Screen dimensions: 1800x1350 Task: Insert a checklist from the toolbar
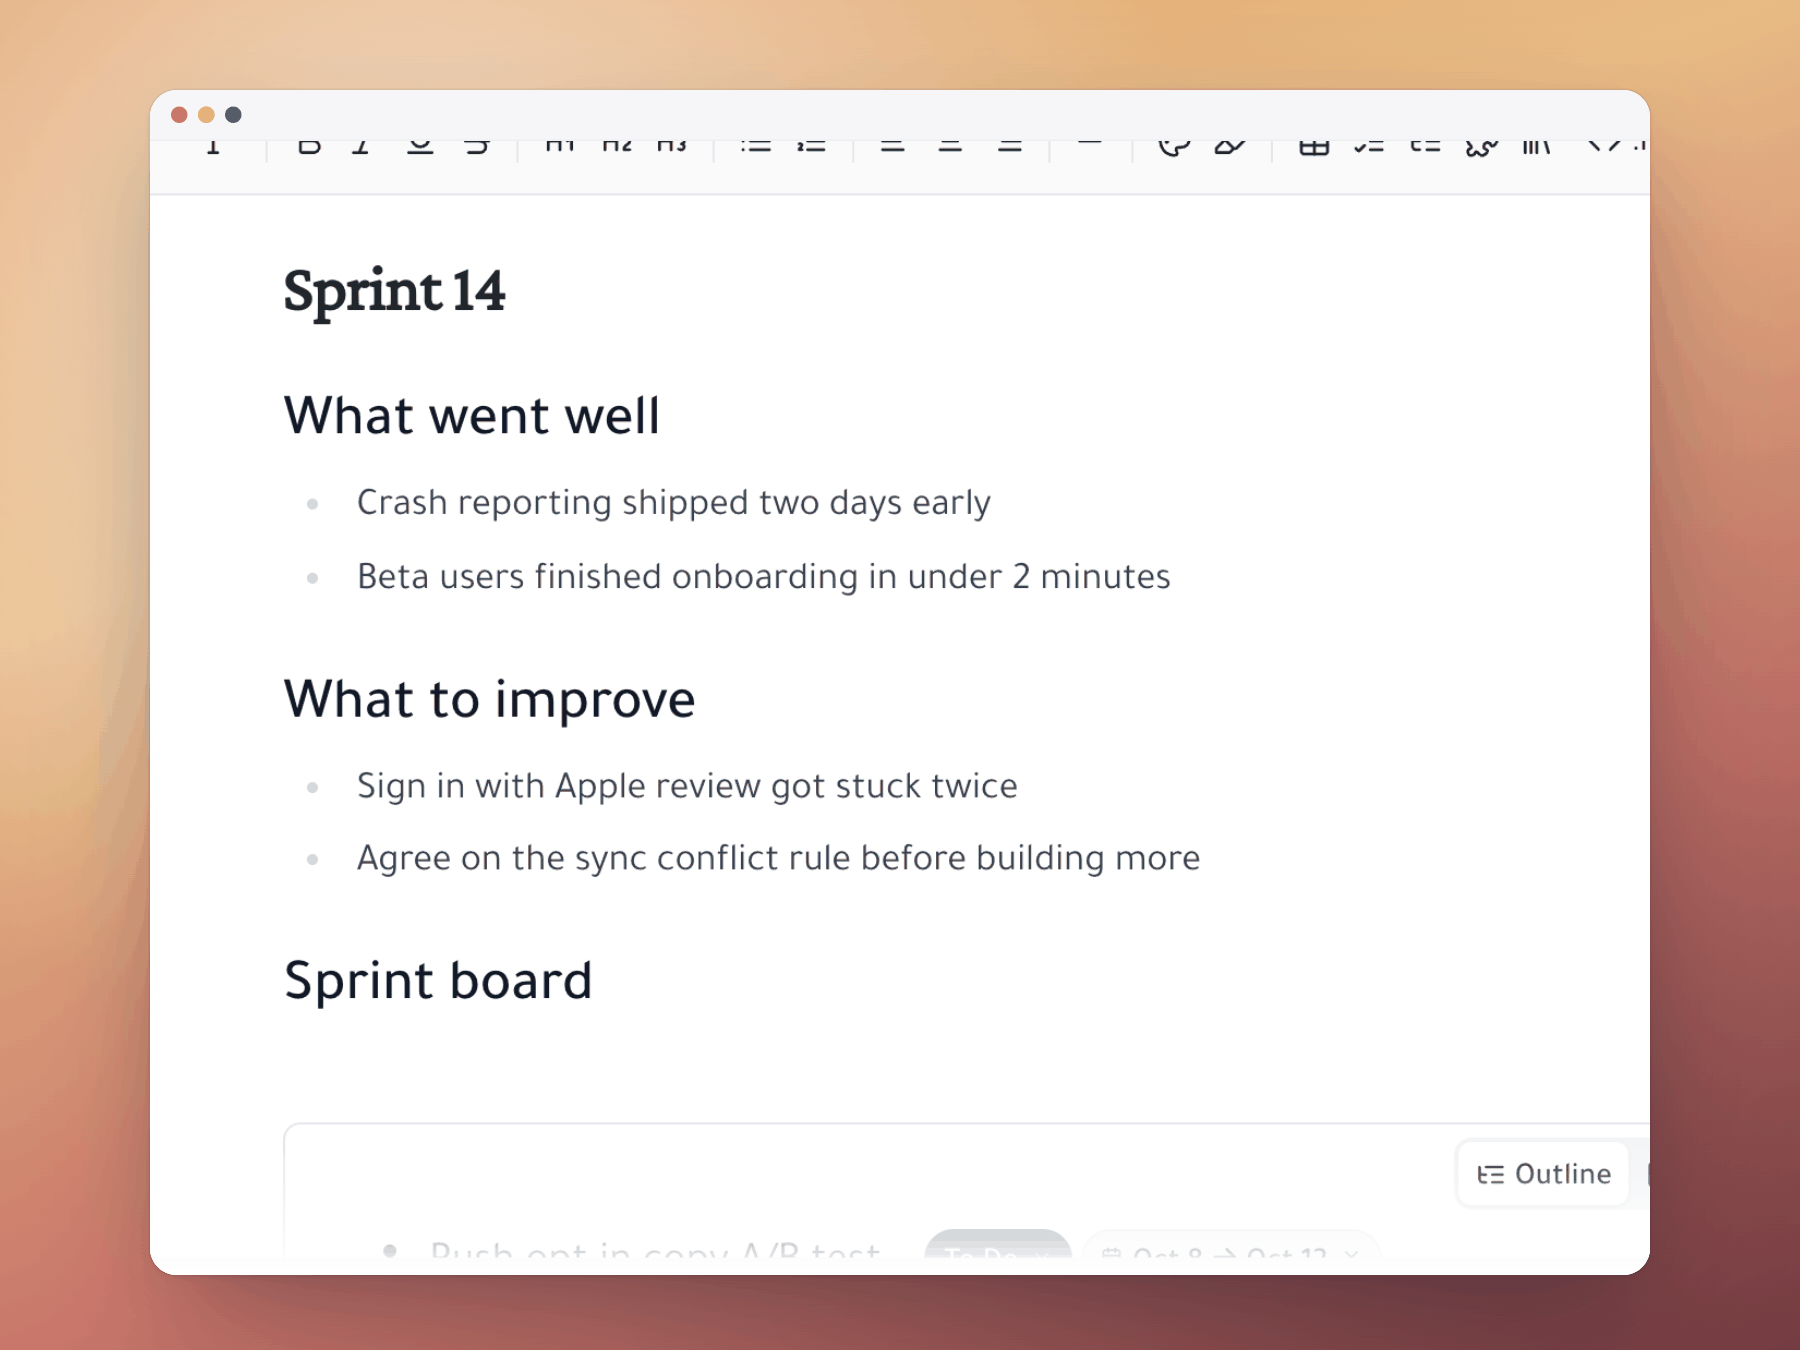pos(1369,147)
